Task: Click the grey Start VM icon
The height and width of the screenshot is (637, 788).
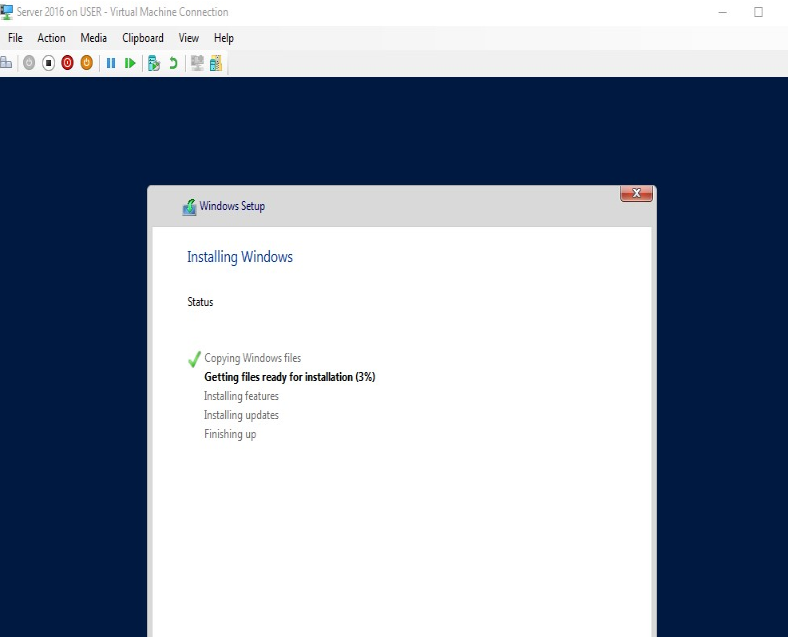Action: (29, 63)
